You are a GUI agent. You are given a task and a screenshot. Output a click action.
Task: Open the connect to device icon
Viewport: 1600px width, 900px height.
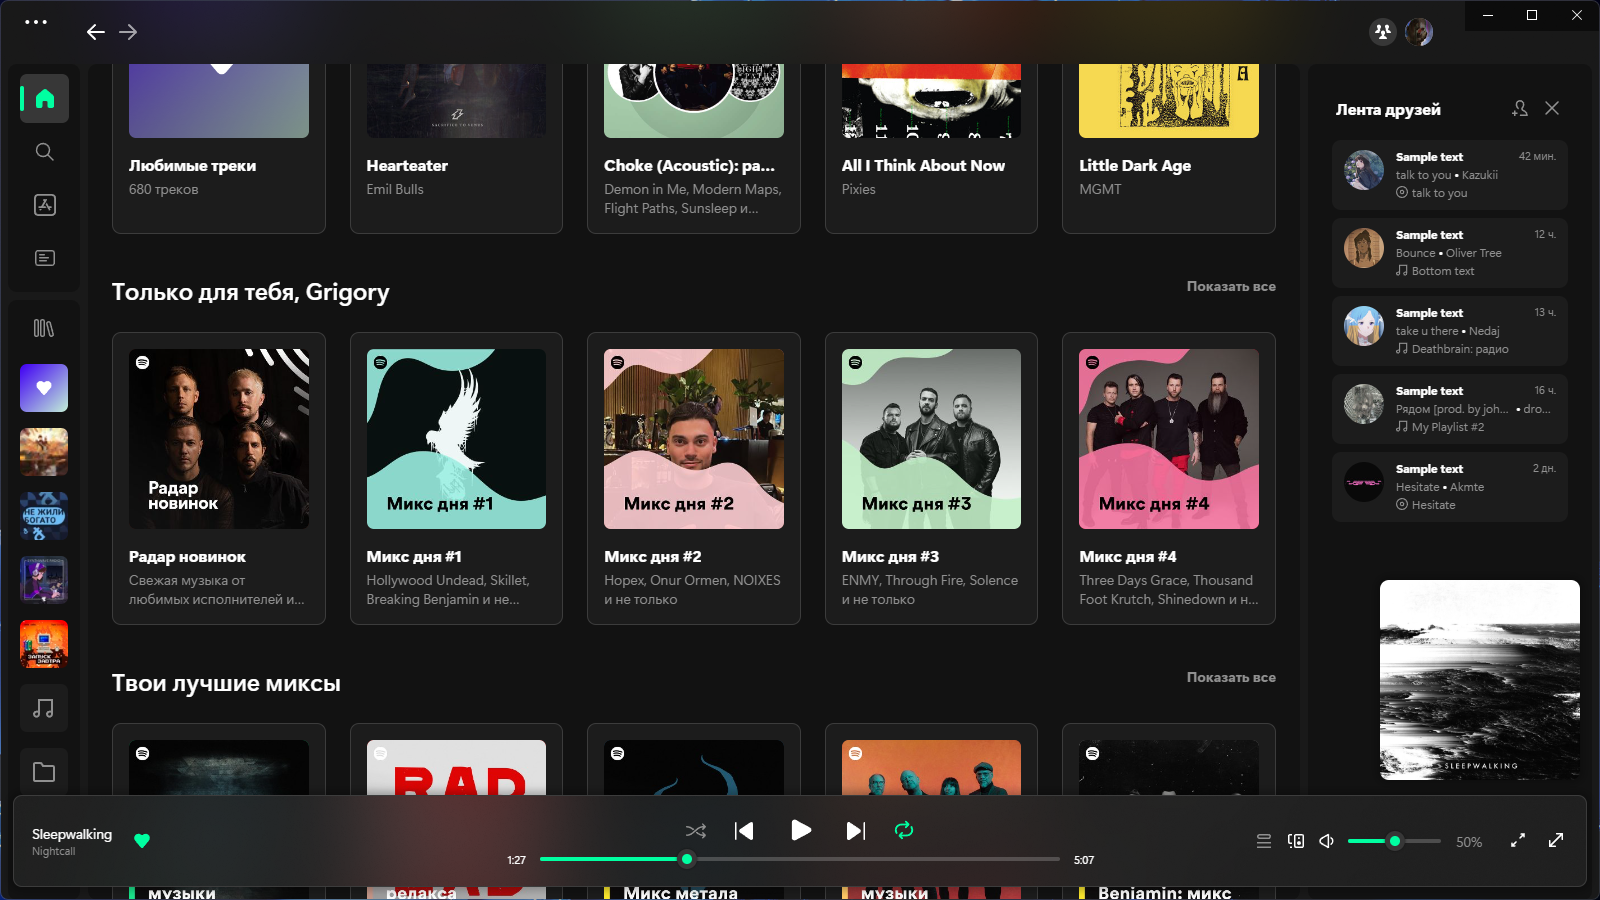[x=1296, y=841]
